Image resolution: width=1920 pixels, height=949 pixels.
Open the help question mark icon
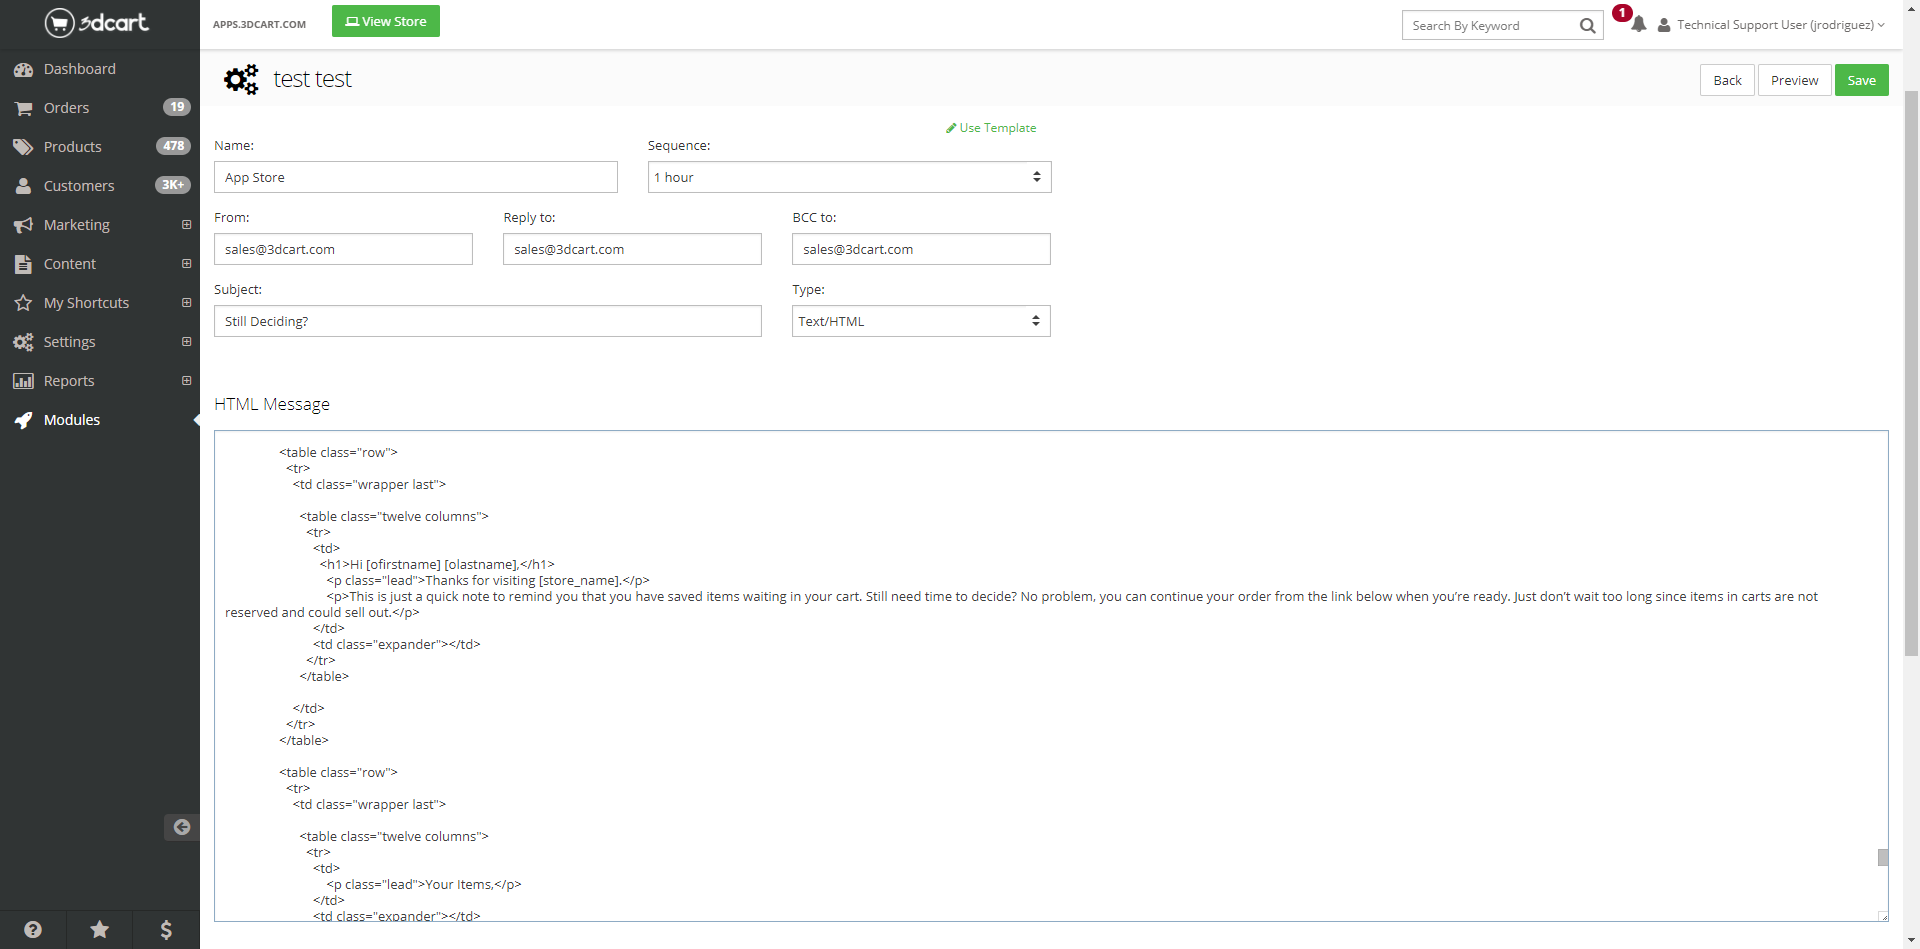click(x=33, y=930)
